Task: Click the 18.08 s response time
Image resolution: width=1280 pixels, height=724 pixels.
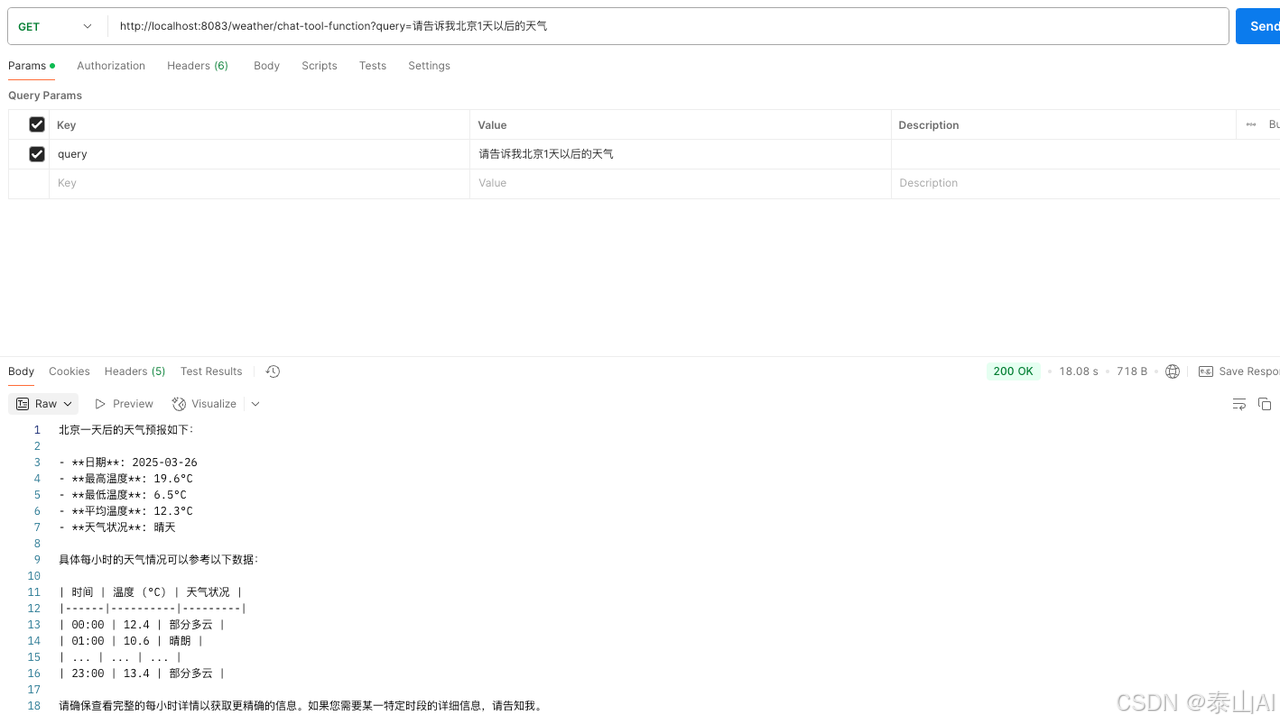Action: pyautogui.click(x=1079, y=372)
